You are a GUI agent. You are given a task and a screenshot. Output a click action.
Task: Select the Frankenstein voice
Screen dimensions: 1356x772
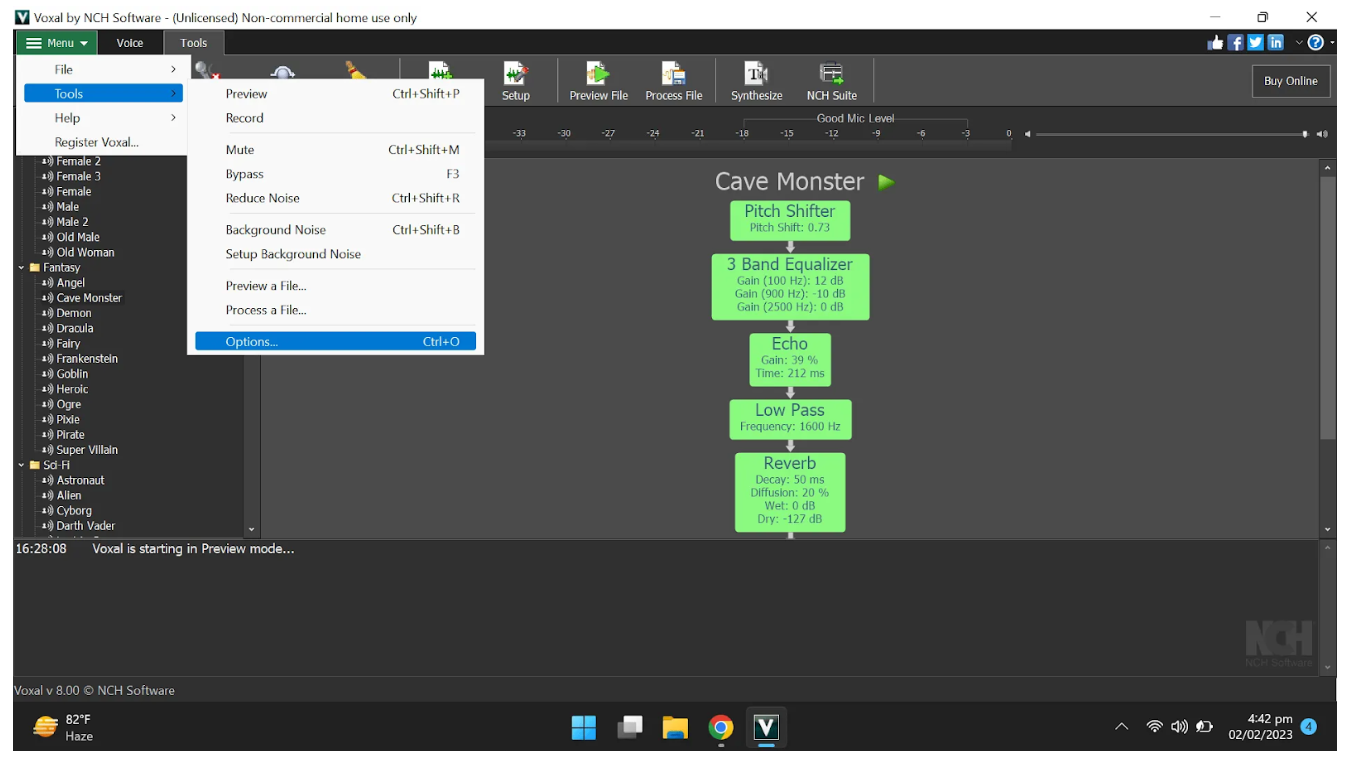[87, 359]
